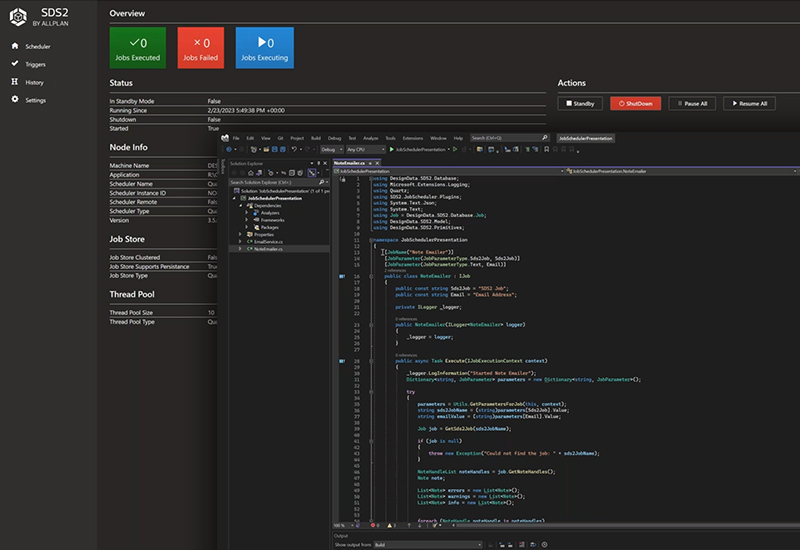This screenshot has height=550, width=800.
Task: Open the Build menu
Action: (316, 138)
